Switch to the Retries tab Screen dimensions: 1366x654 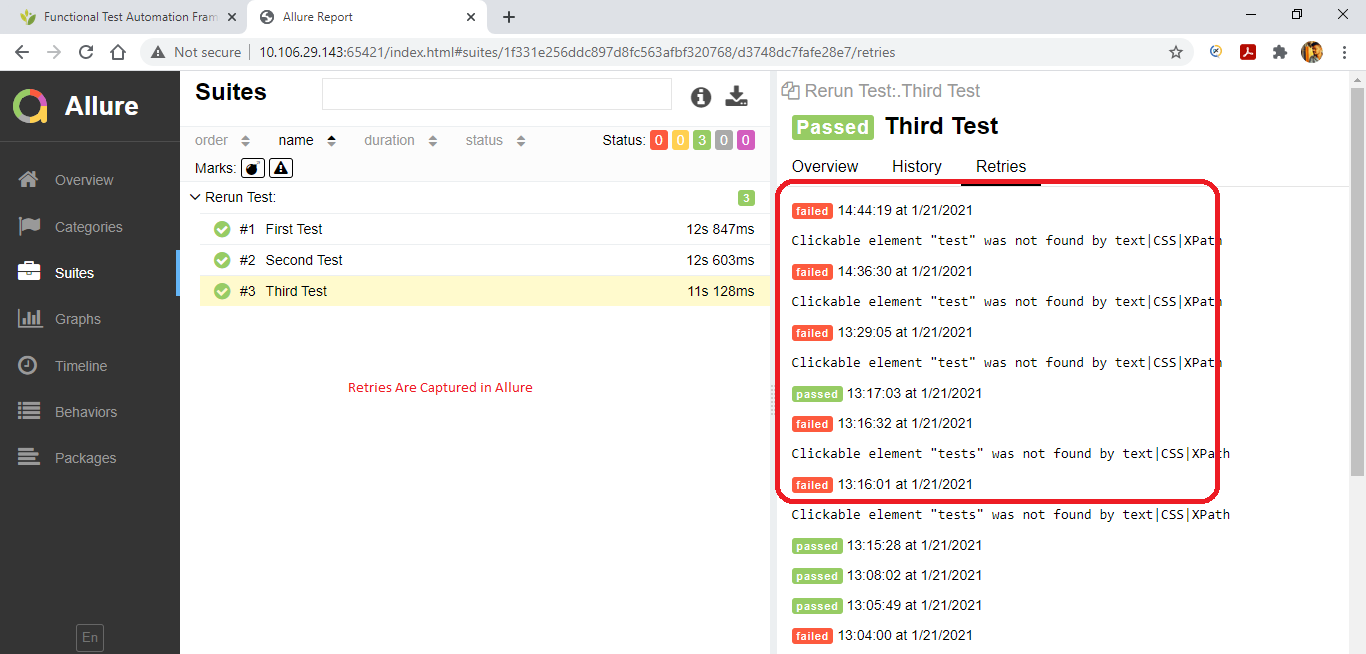(1001, 166)
